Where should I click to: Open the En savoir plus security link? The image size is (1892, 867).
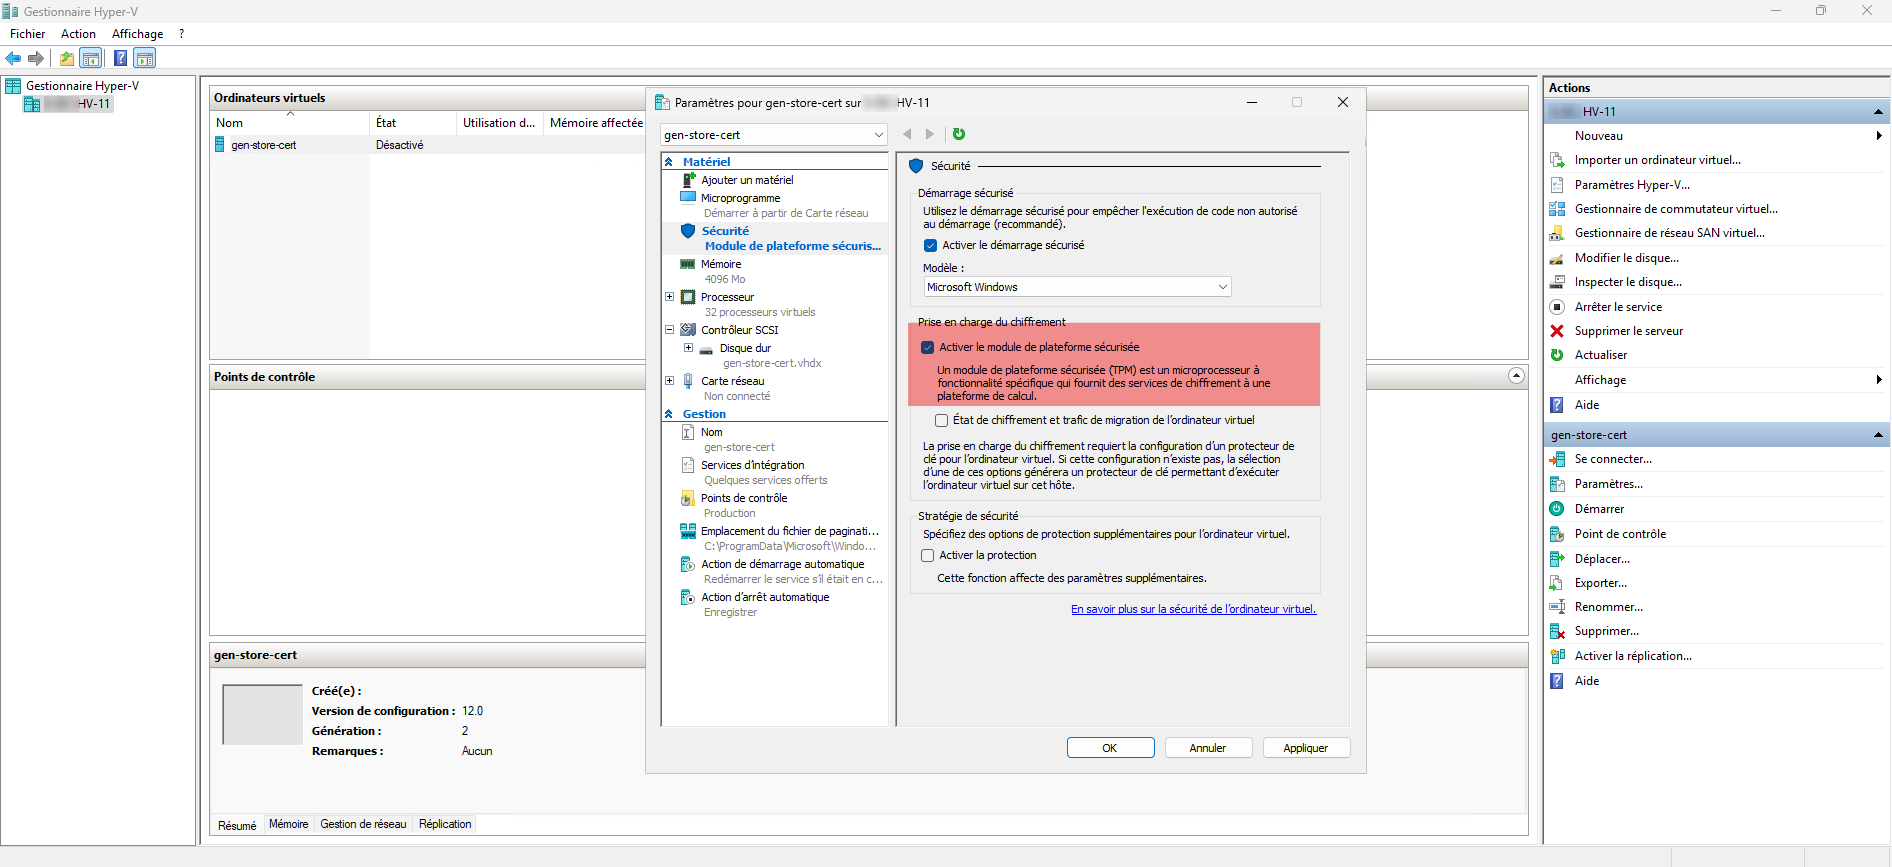[1193, 609]
